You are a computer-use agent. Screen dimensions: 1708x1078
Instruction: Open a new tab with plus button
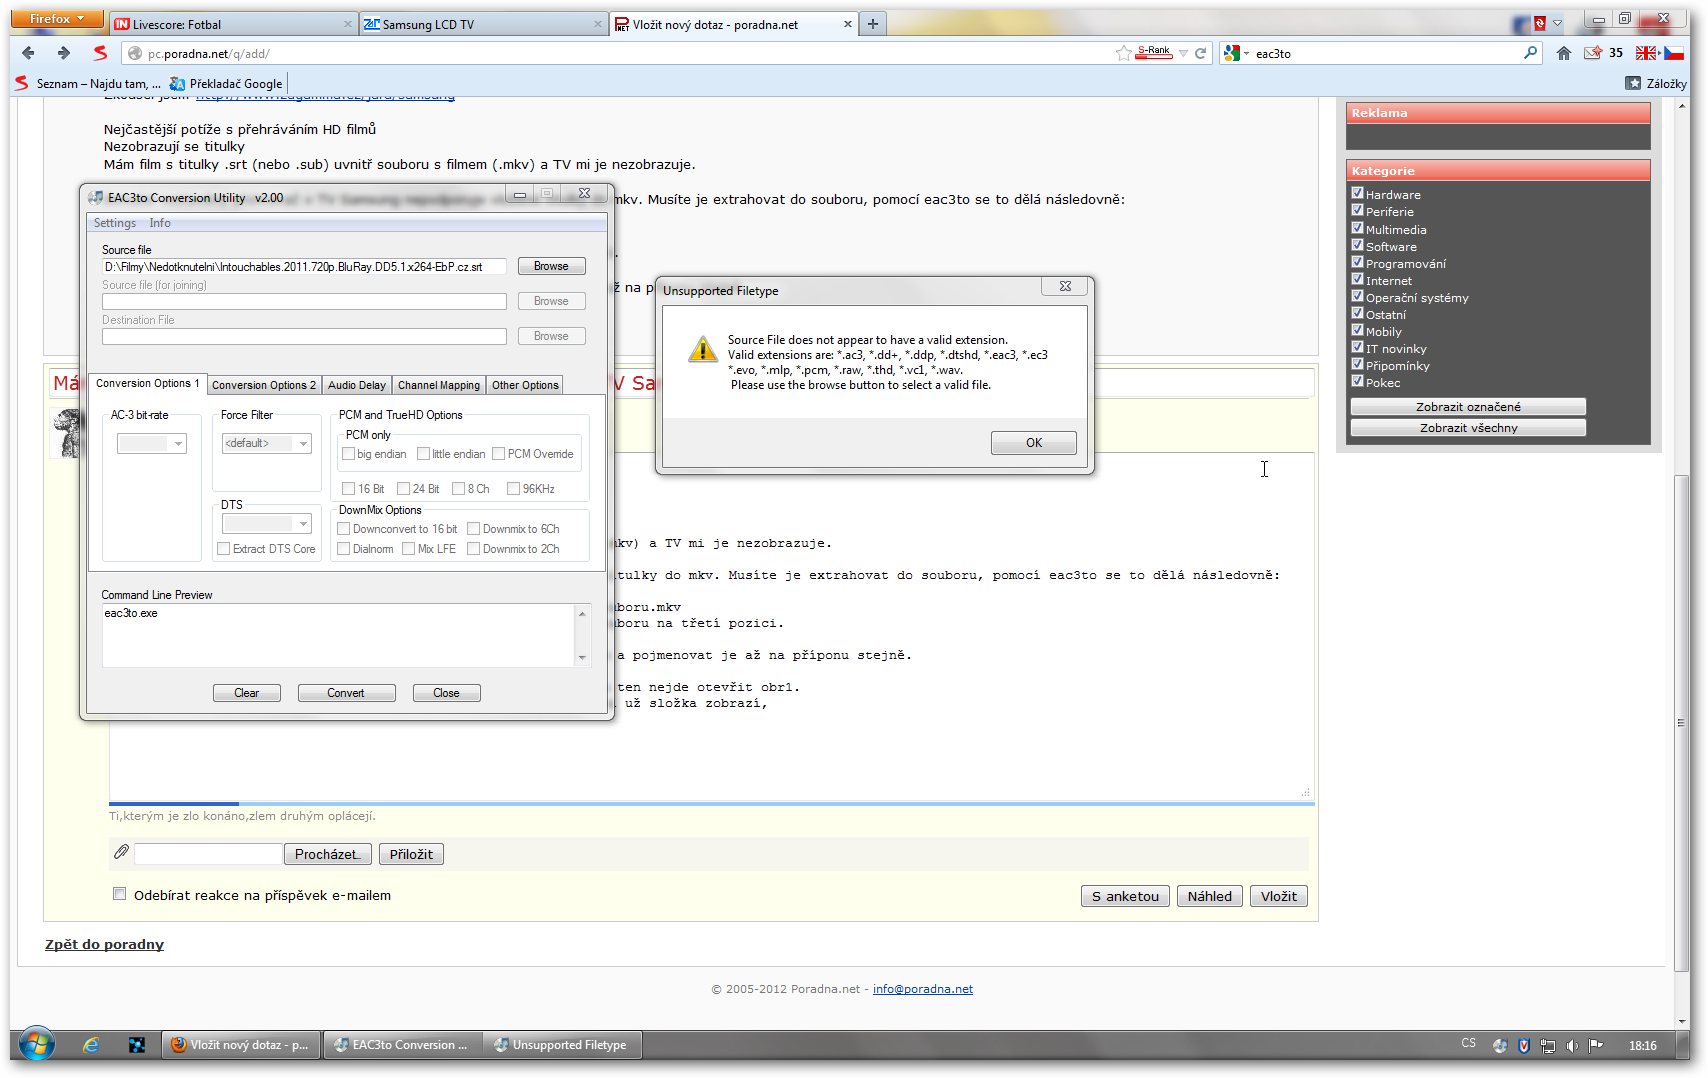coord(873,24)
